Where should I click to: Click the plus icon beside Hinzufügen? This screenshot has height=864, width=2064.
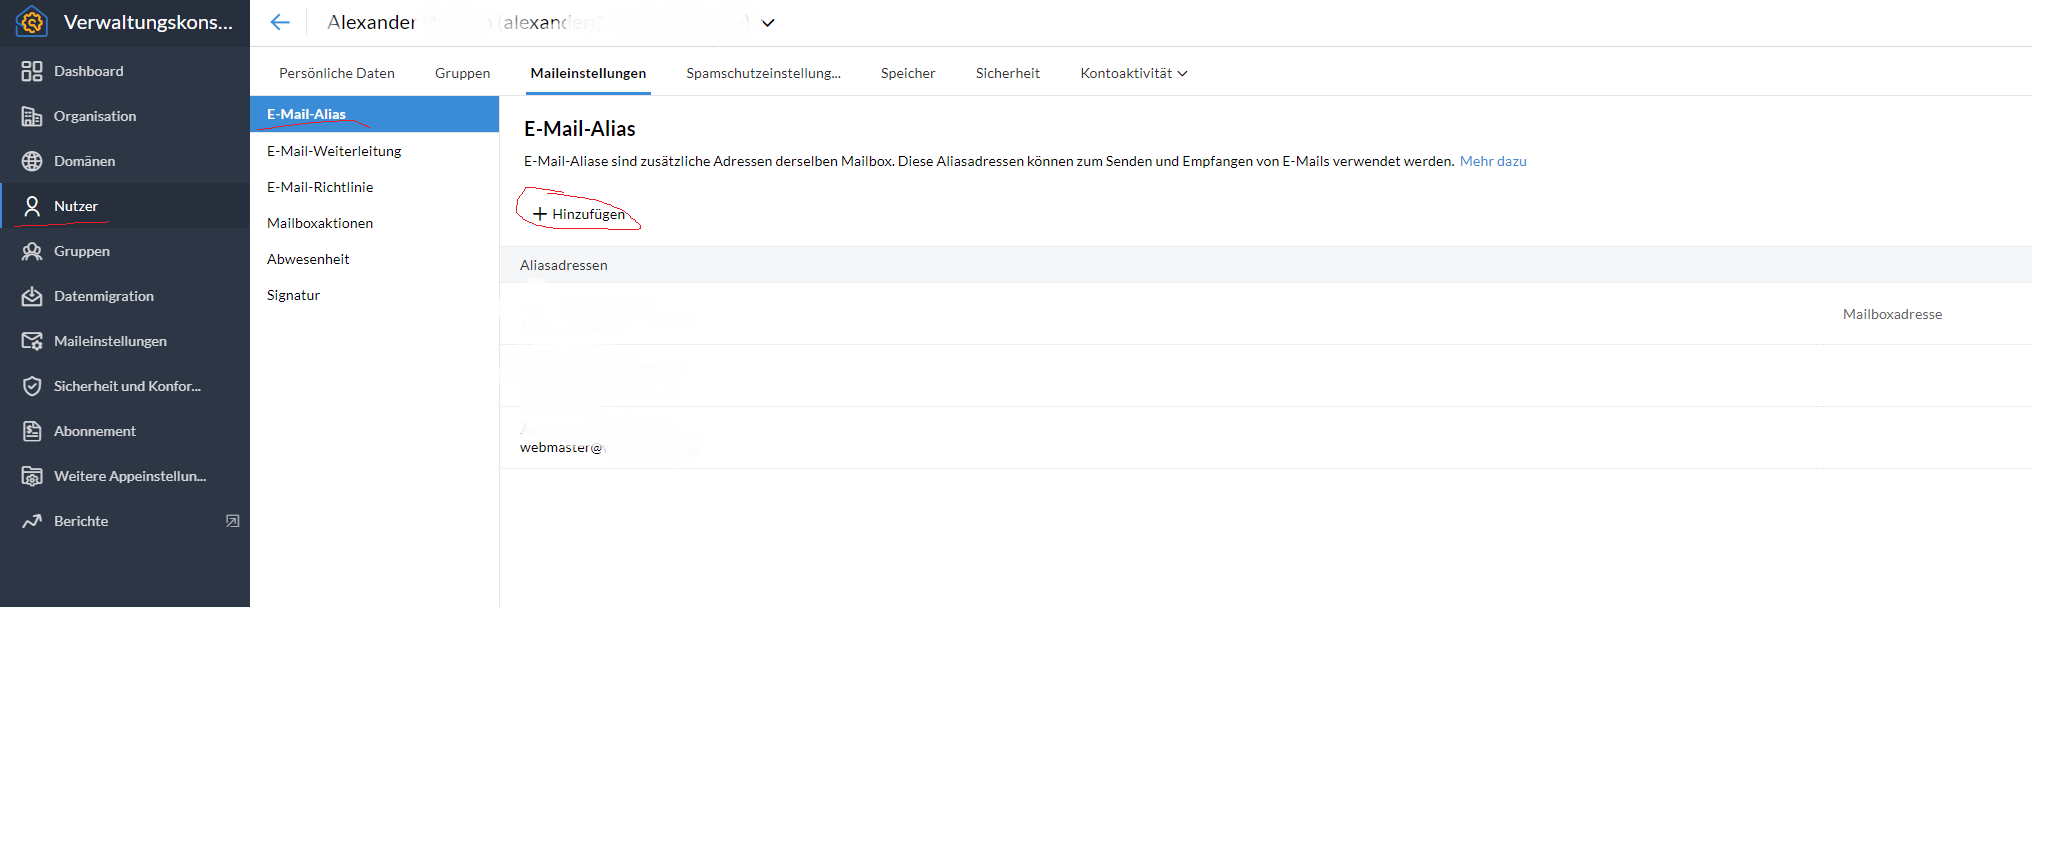(540, 214)
